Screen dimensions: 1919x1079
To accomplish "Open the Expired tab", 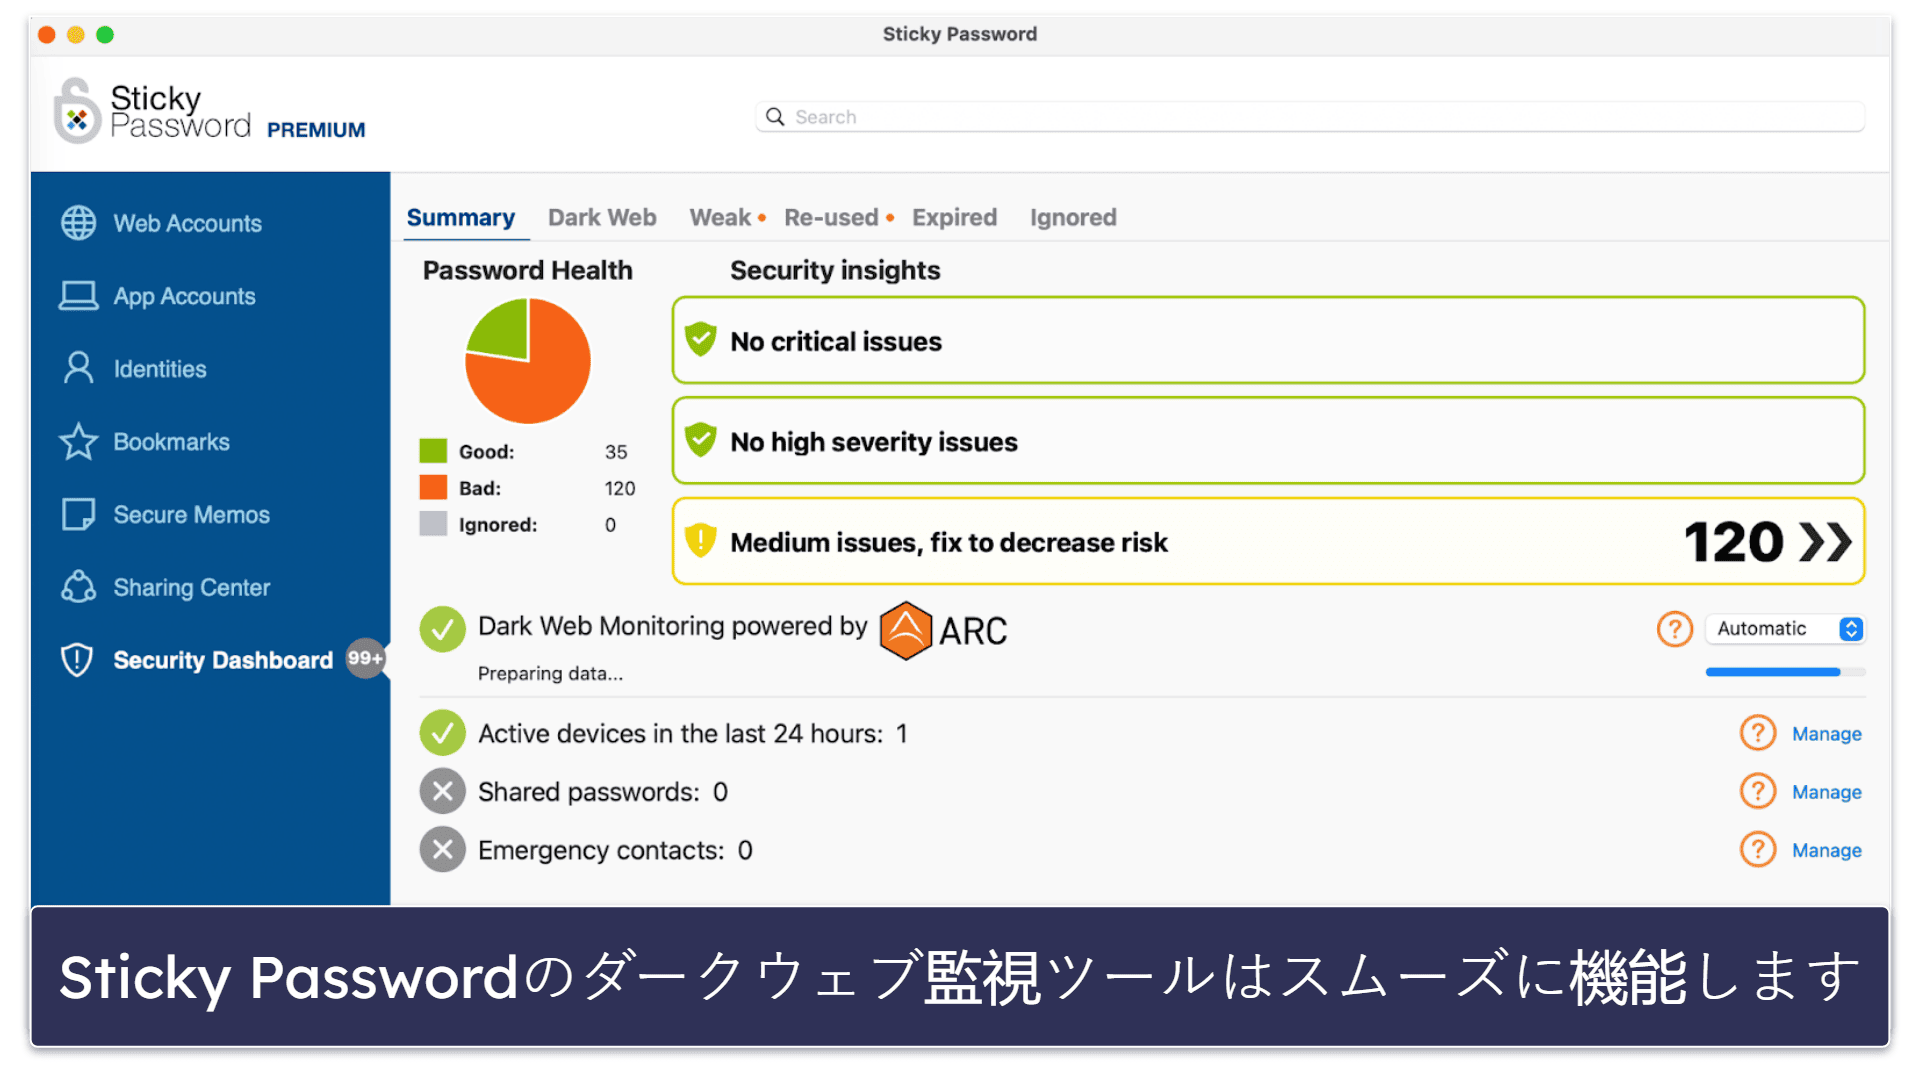I will [954, 218].
